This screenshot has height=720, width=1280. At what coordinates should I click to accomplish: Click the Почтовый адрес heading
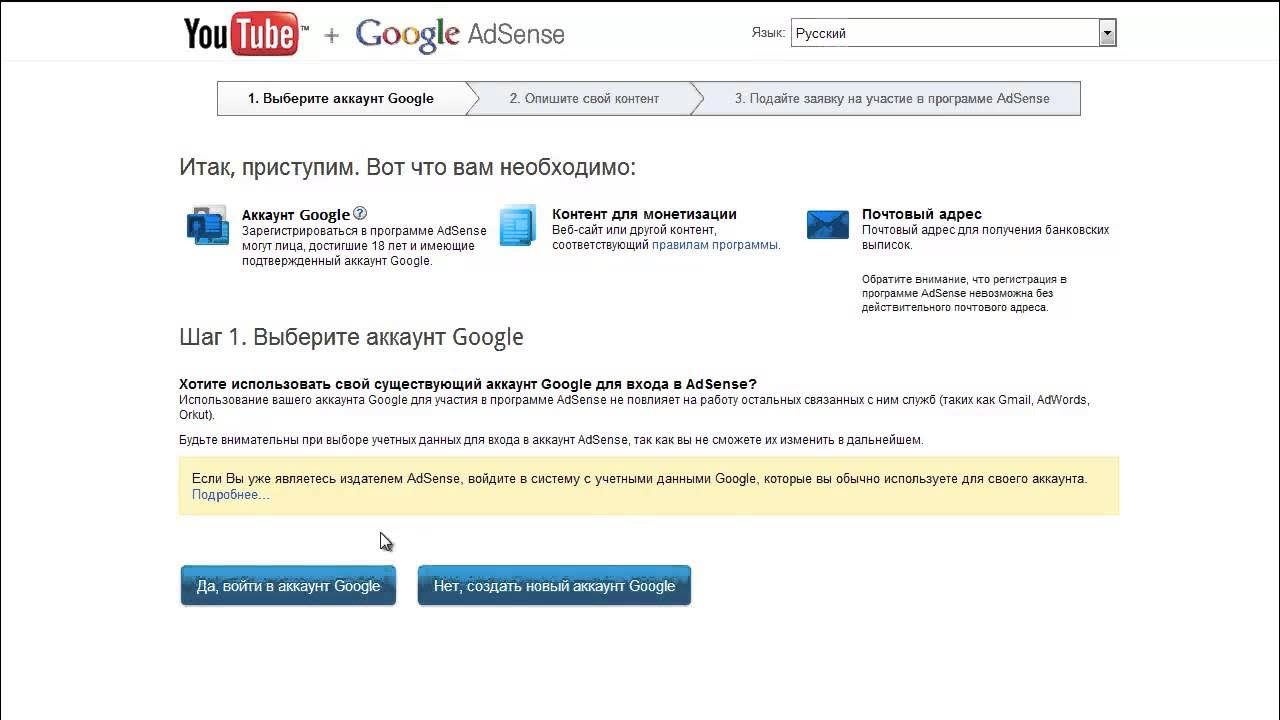922,214
